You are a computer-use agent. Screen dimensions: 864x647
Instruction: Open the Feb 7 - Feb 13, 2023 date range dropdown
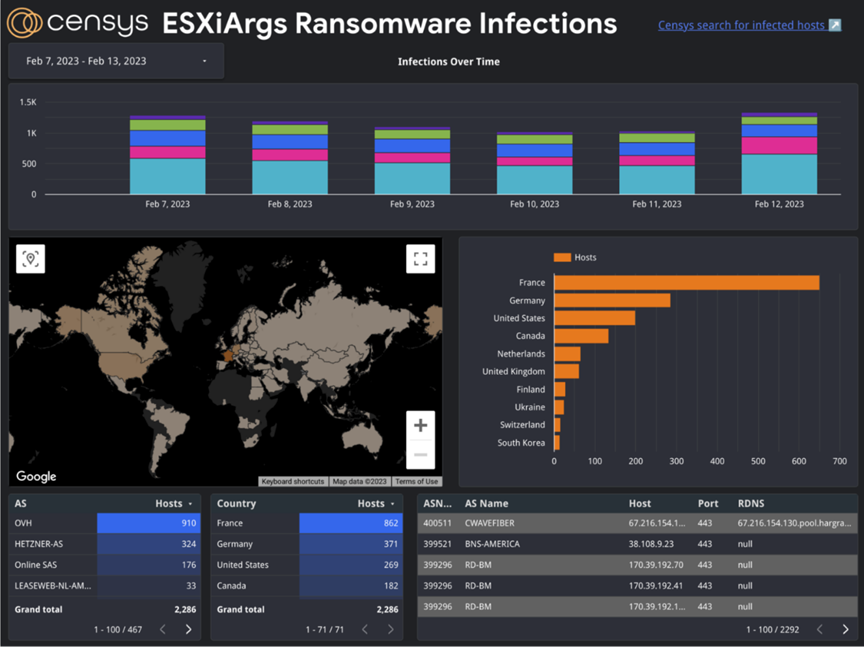click(x=116, y=61)
